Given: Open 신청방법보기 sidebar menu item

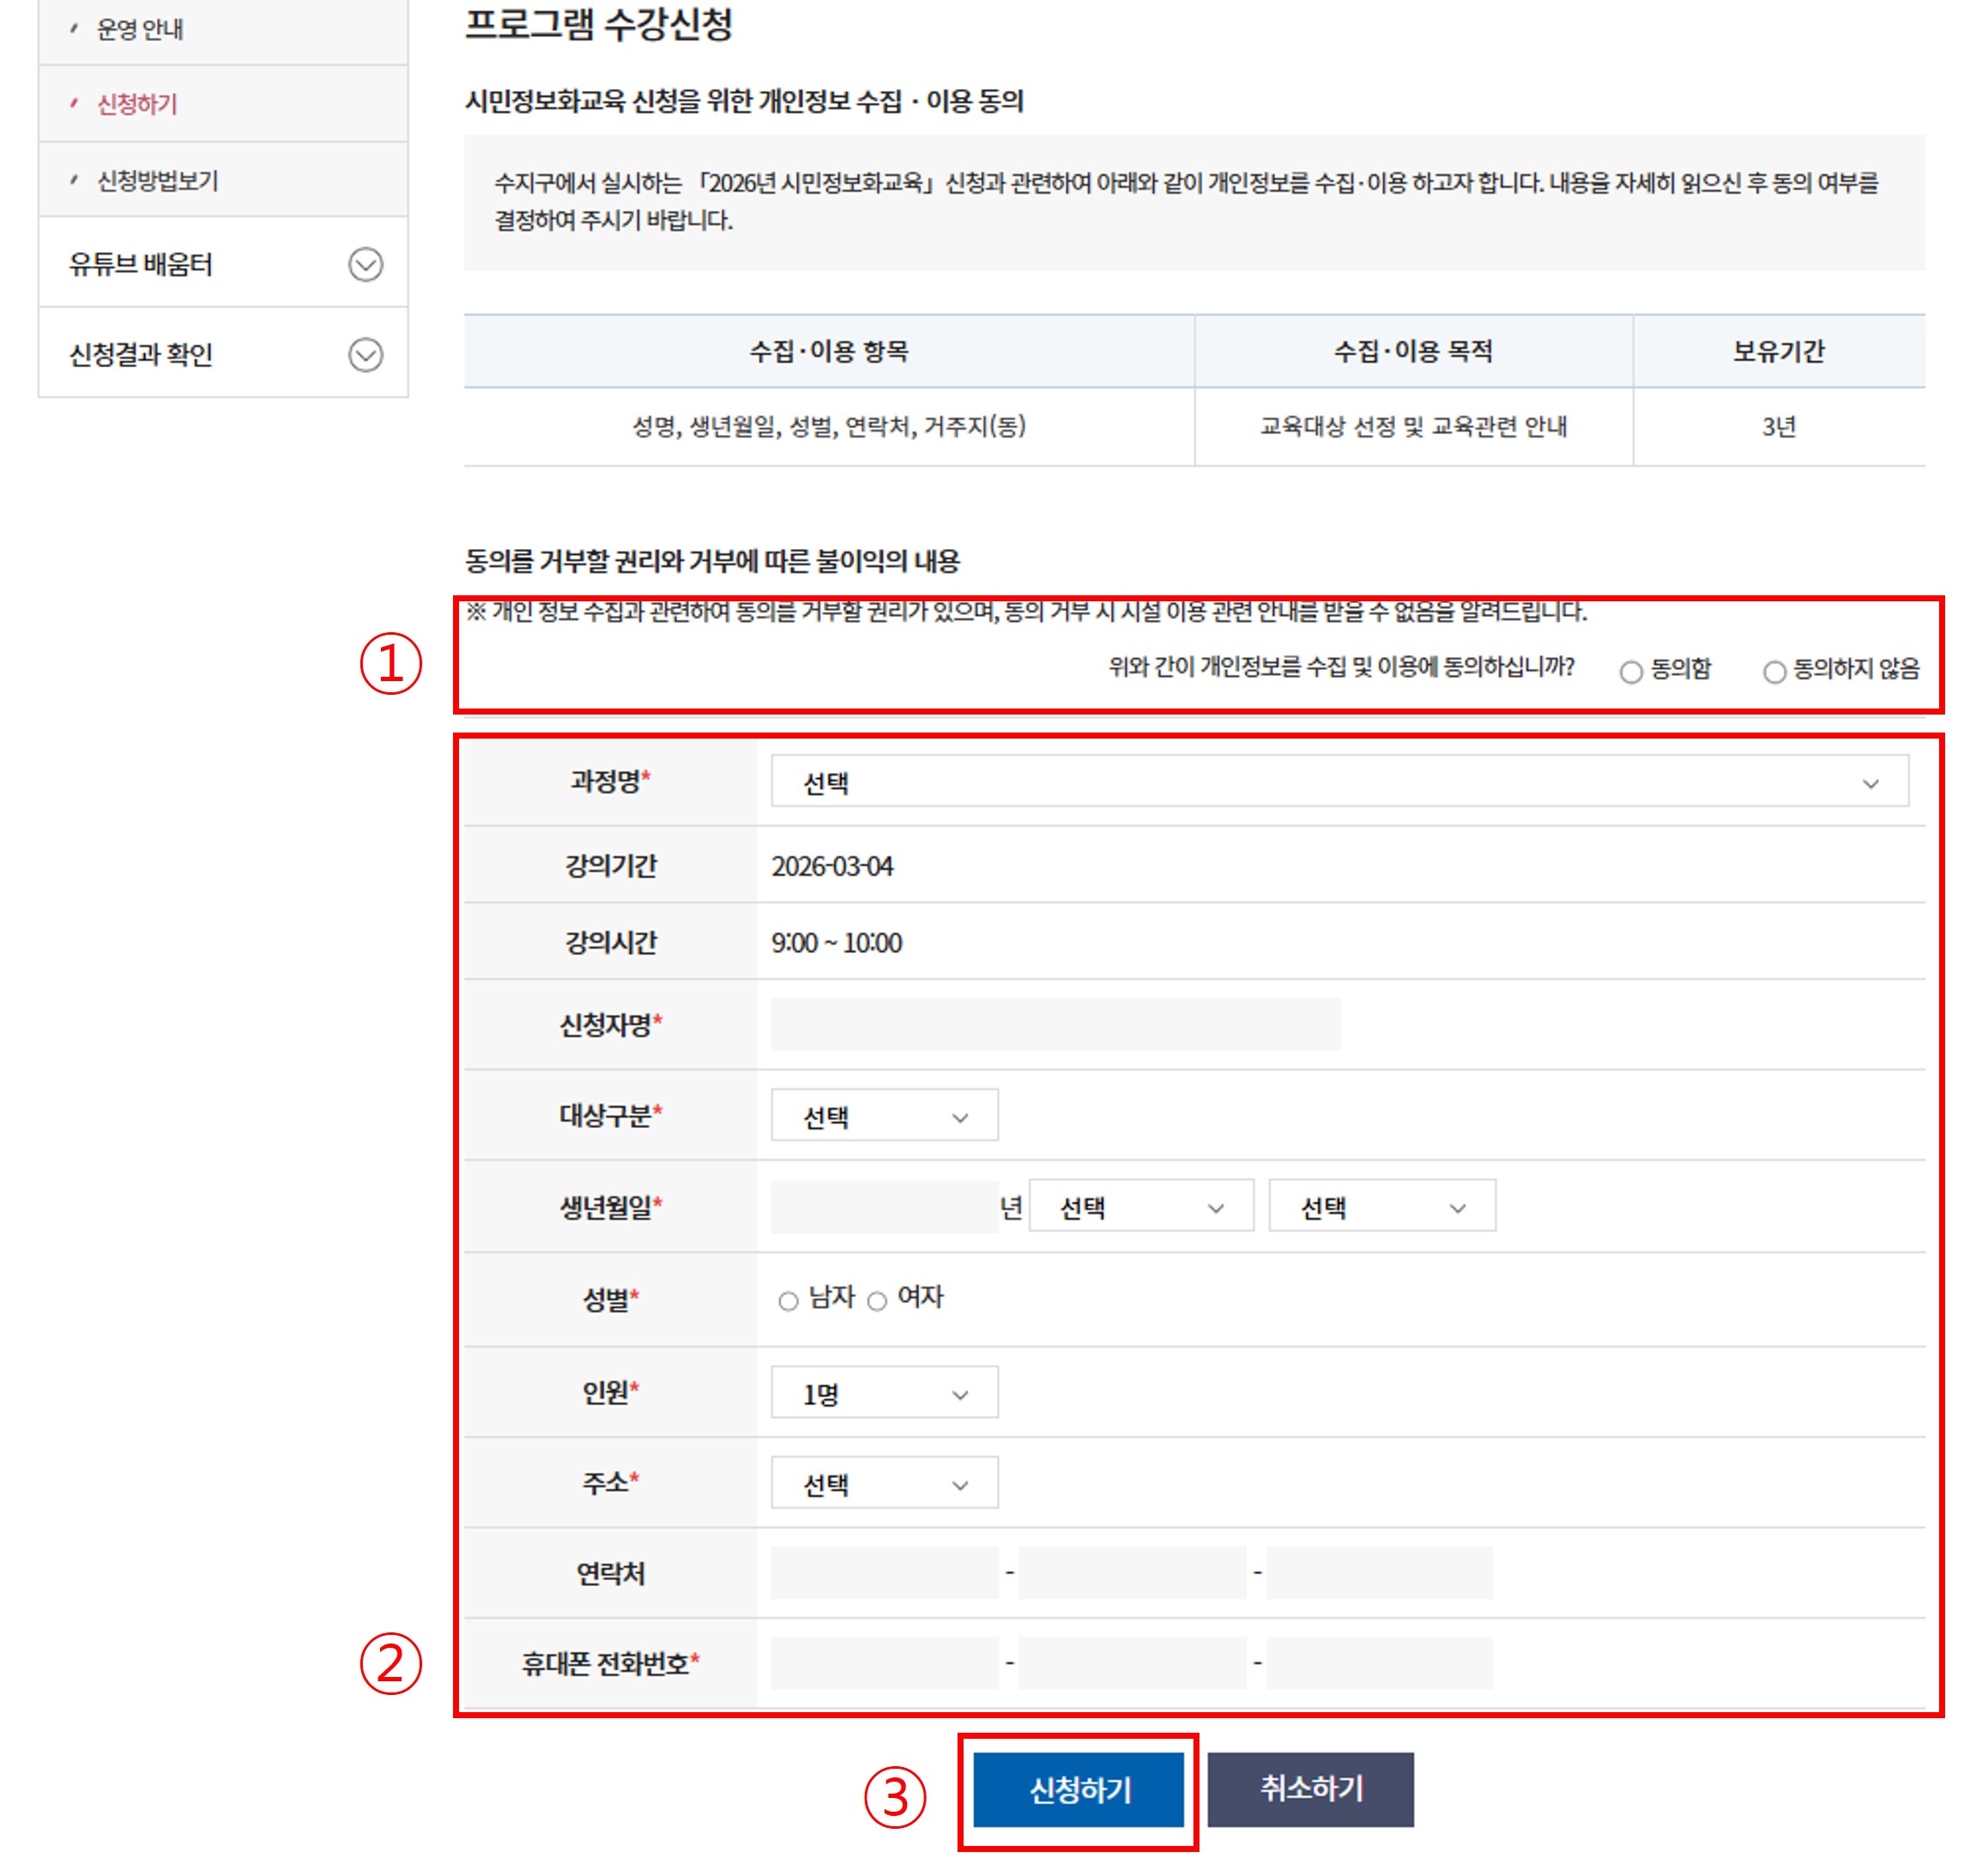Looking at the screenshot, I should click(x=157, y=181).
